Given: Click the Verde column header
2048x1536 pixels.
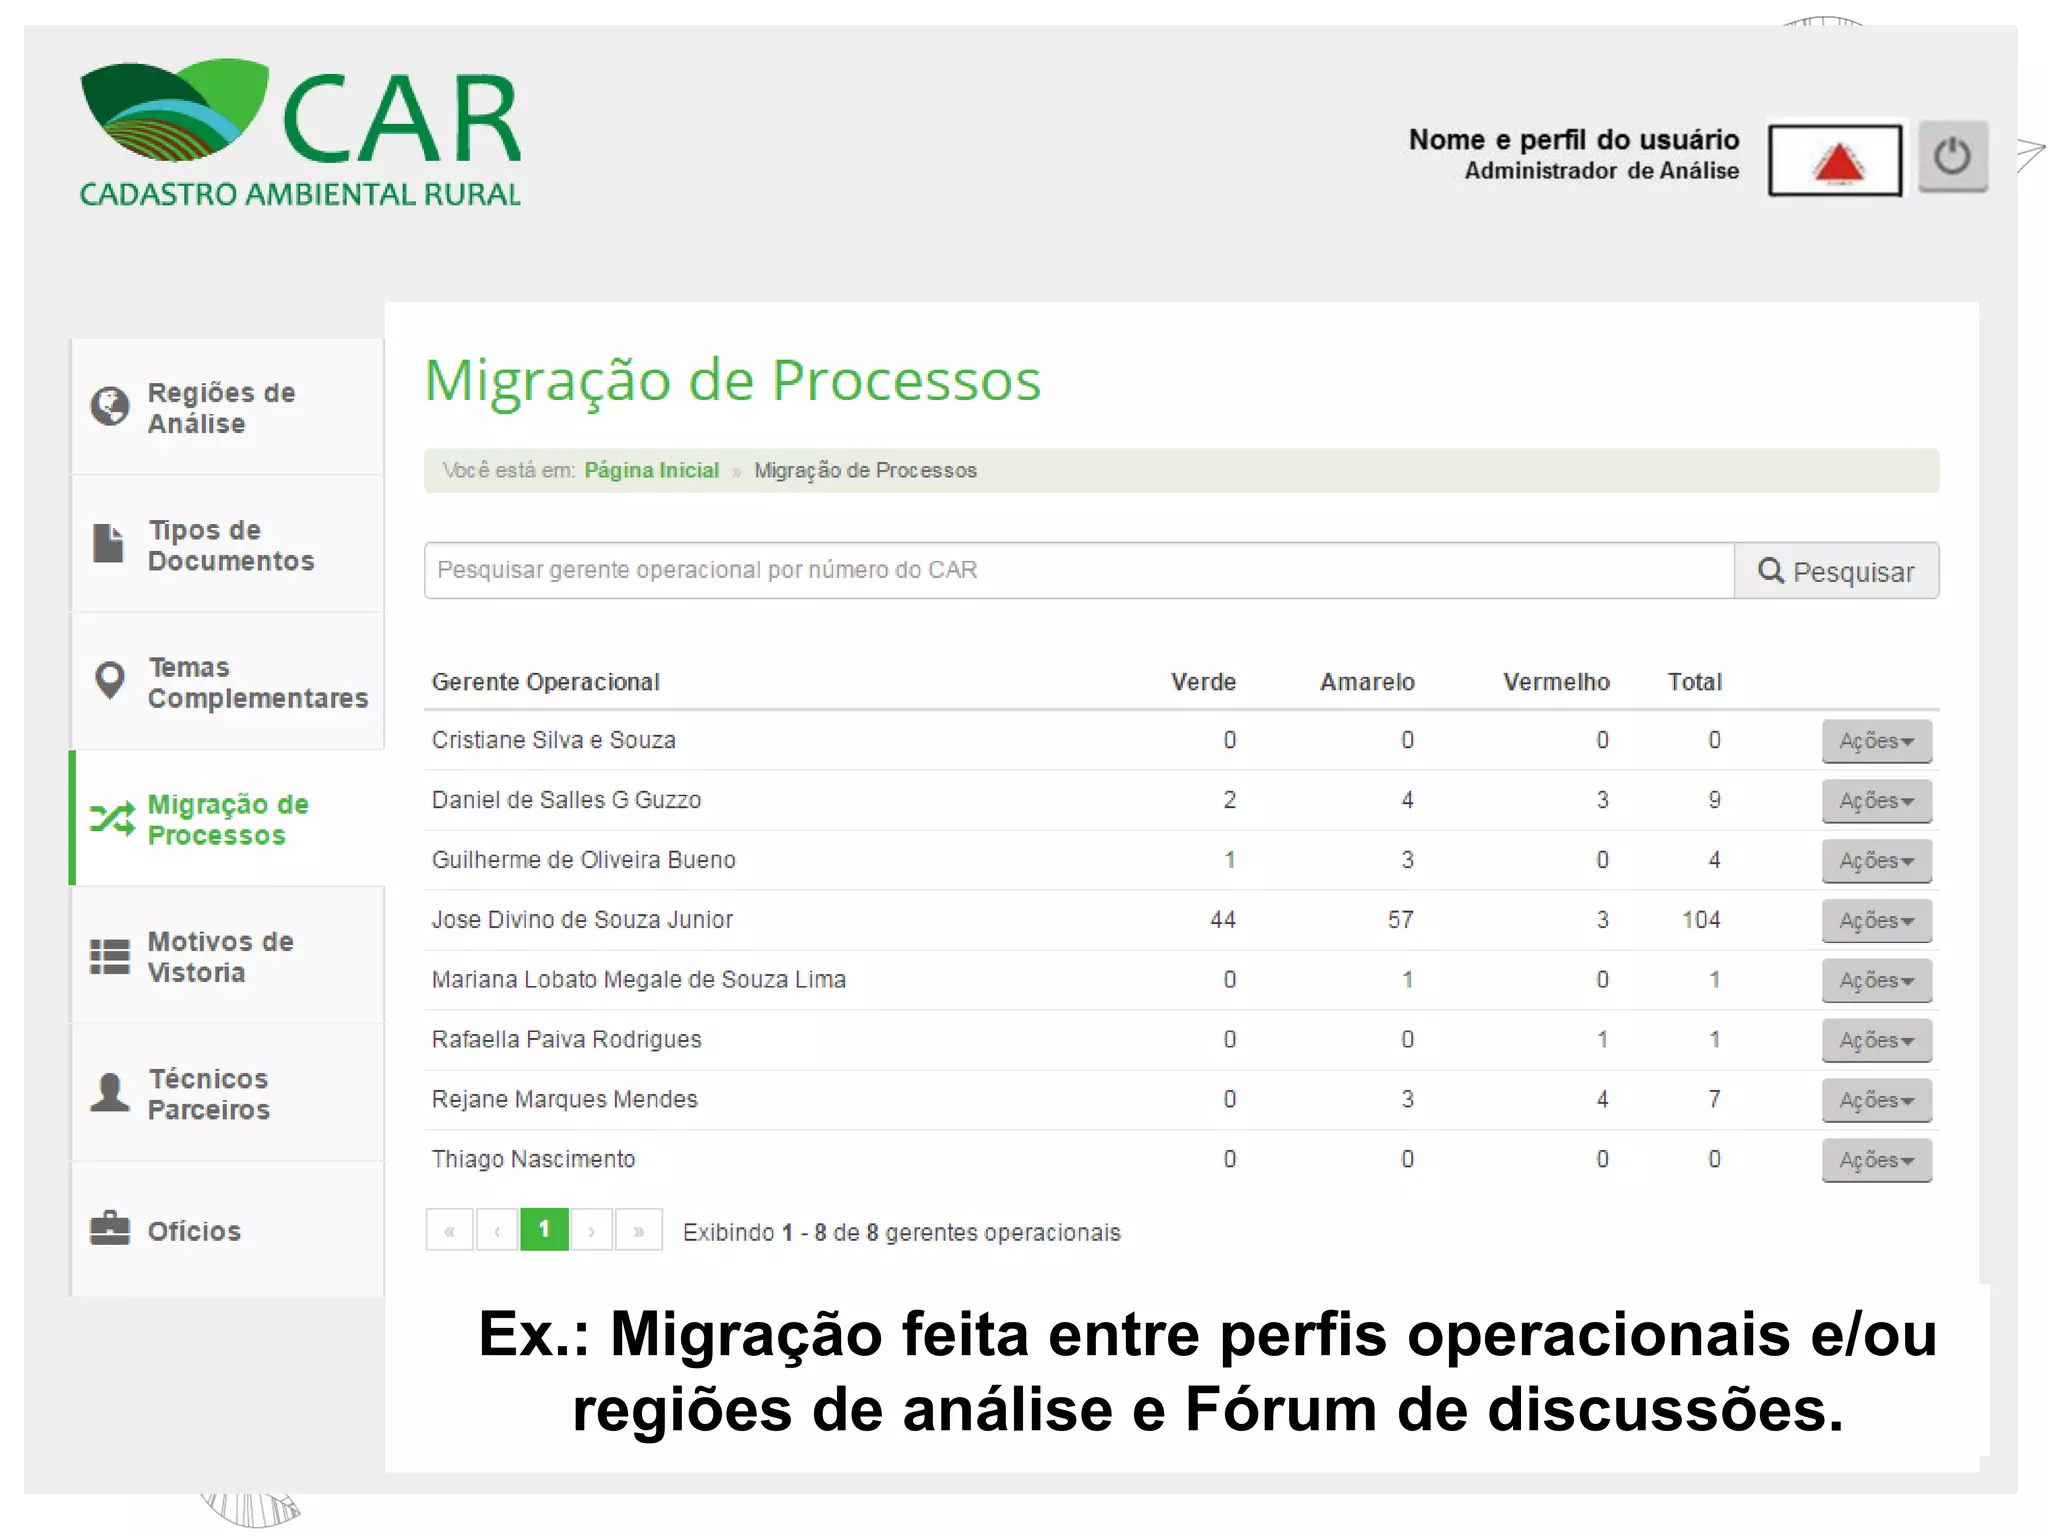Looking at the screenshot, I should click(x=1204, y=682).
